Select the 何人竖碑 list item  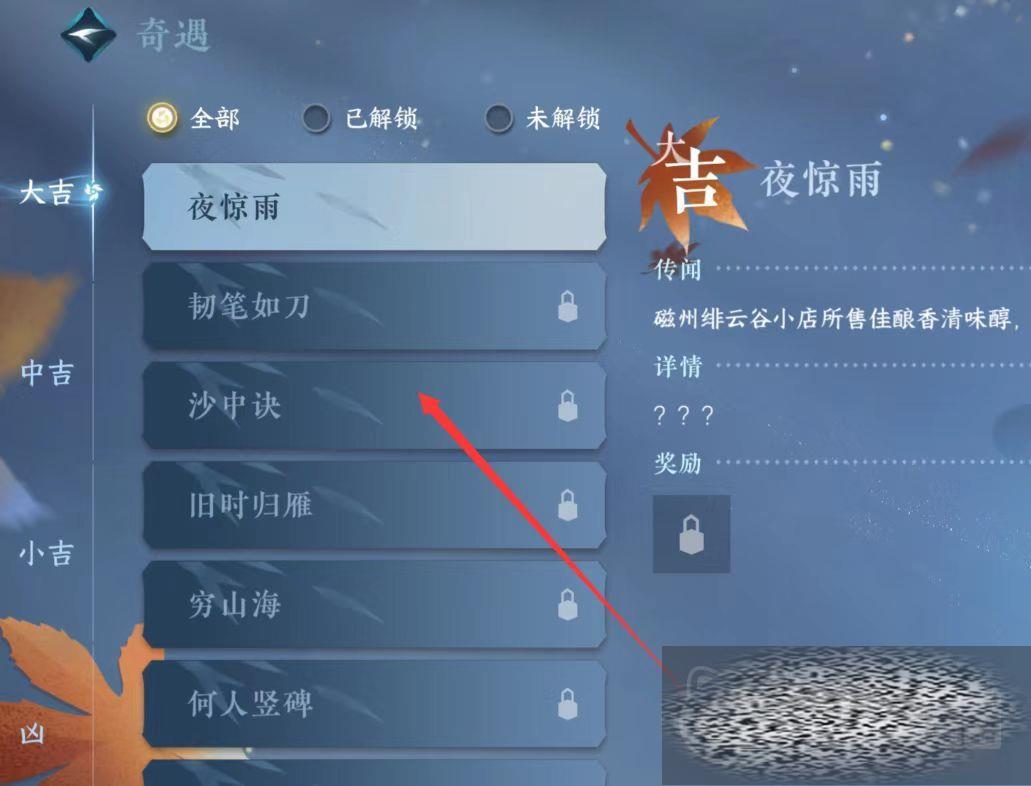pyautogui.click(x=373, y=704)
